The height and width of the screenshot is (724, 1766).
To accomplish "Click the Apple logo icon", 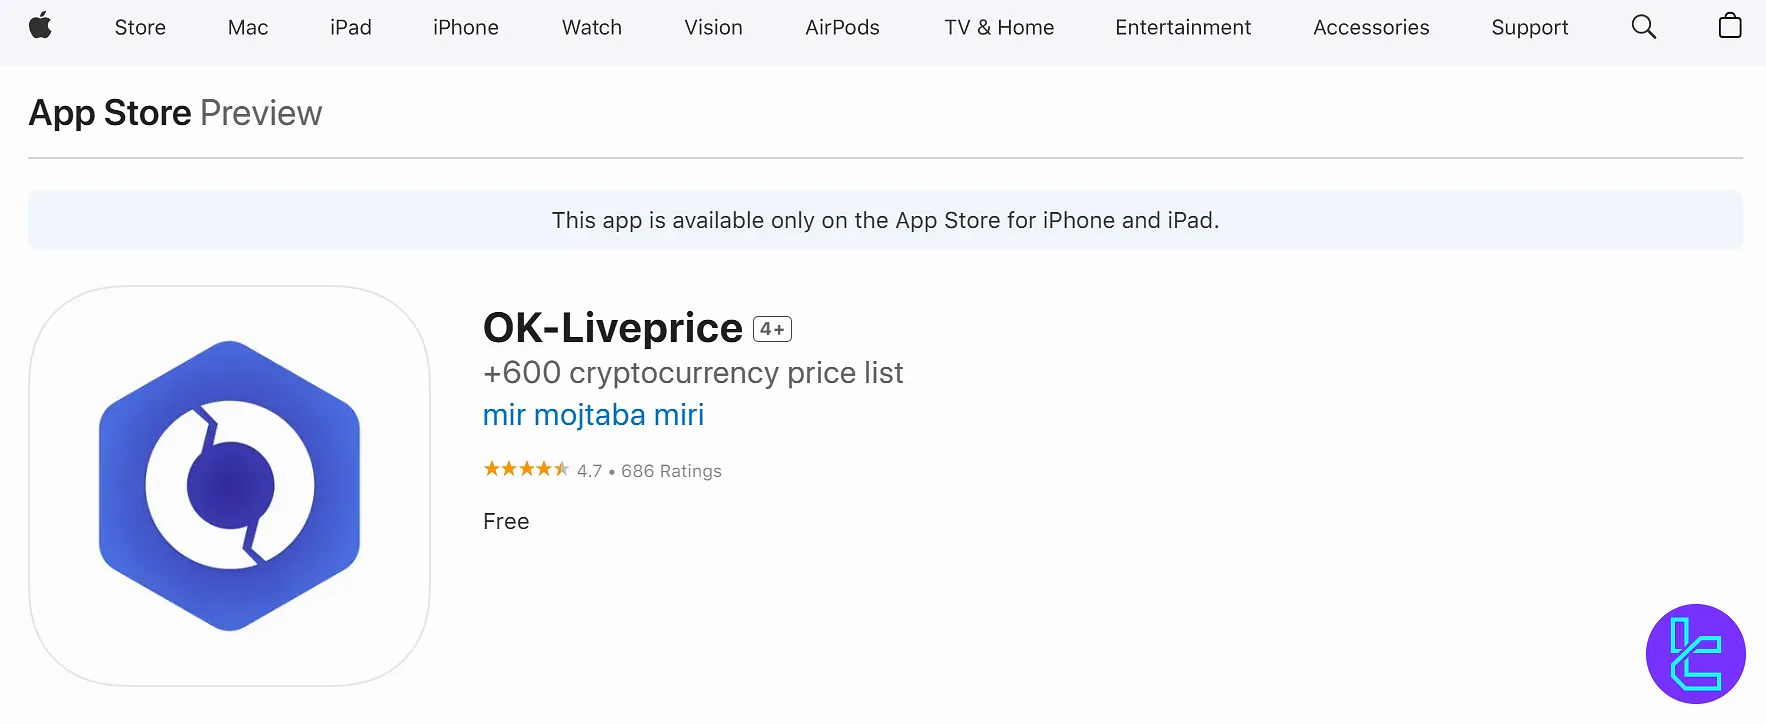I will (40, 26).
